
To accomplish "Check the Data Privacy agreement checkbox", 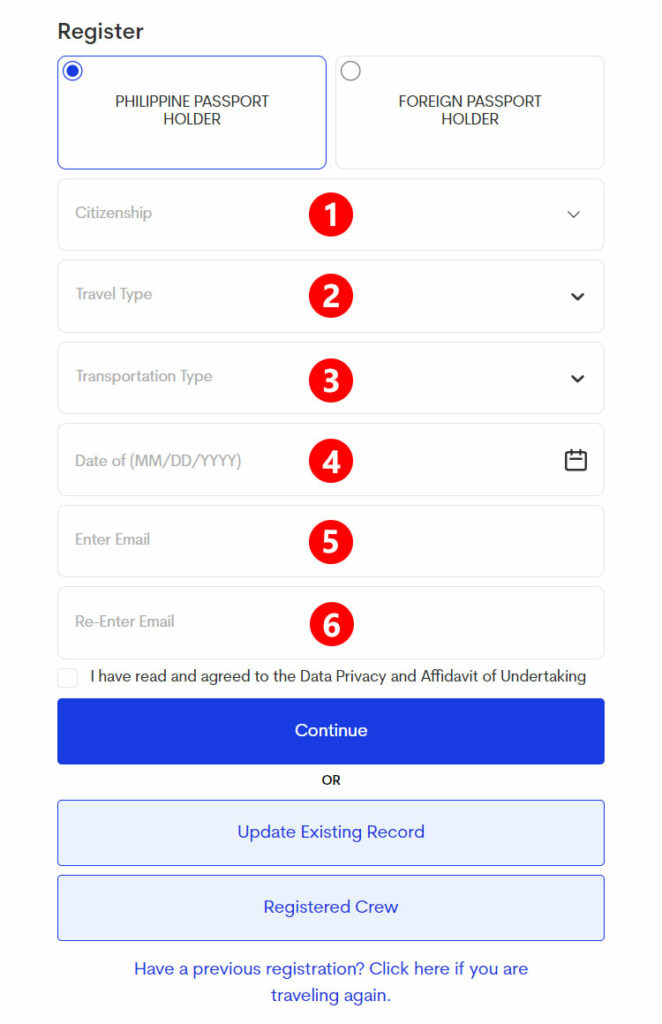I will coord(67,677).
